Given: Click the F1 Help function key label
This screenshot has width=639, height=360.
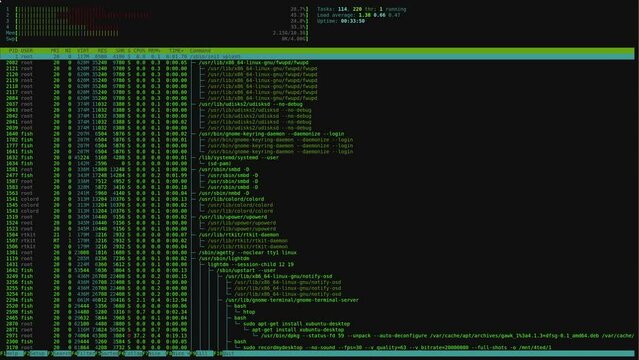Looking at the screenshot, I should pos(12,353).
